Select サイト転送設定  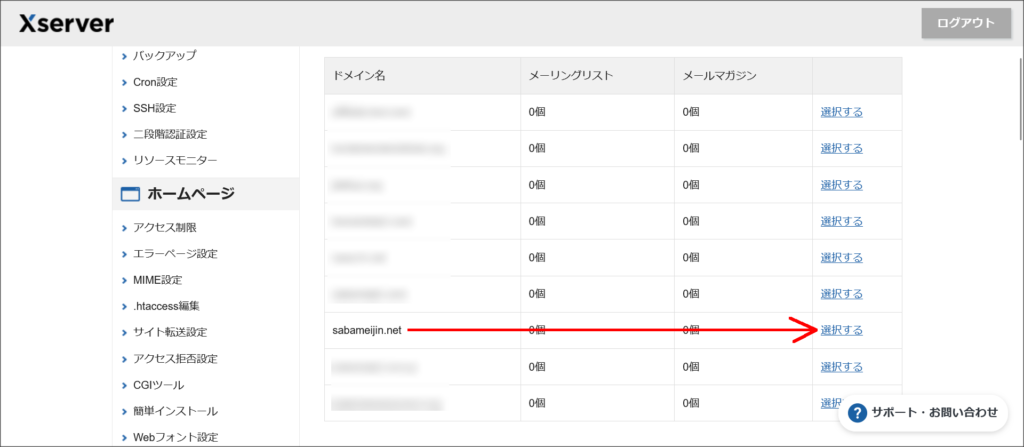[170, 332]
